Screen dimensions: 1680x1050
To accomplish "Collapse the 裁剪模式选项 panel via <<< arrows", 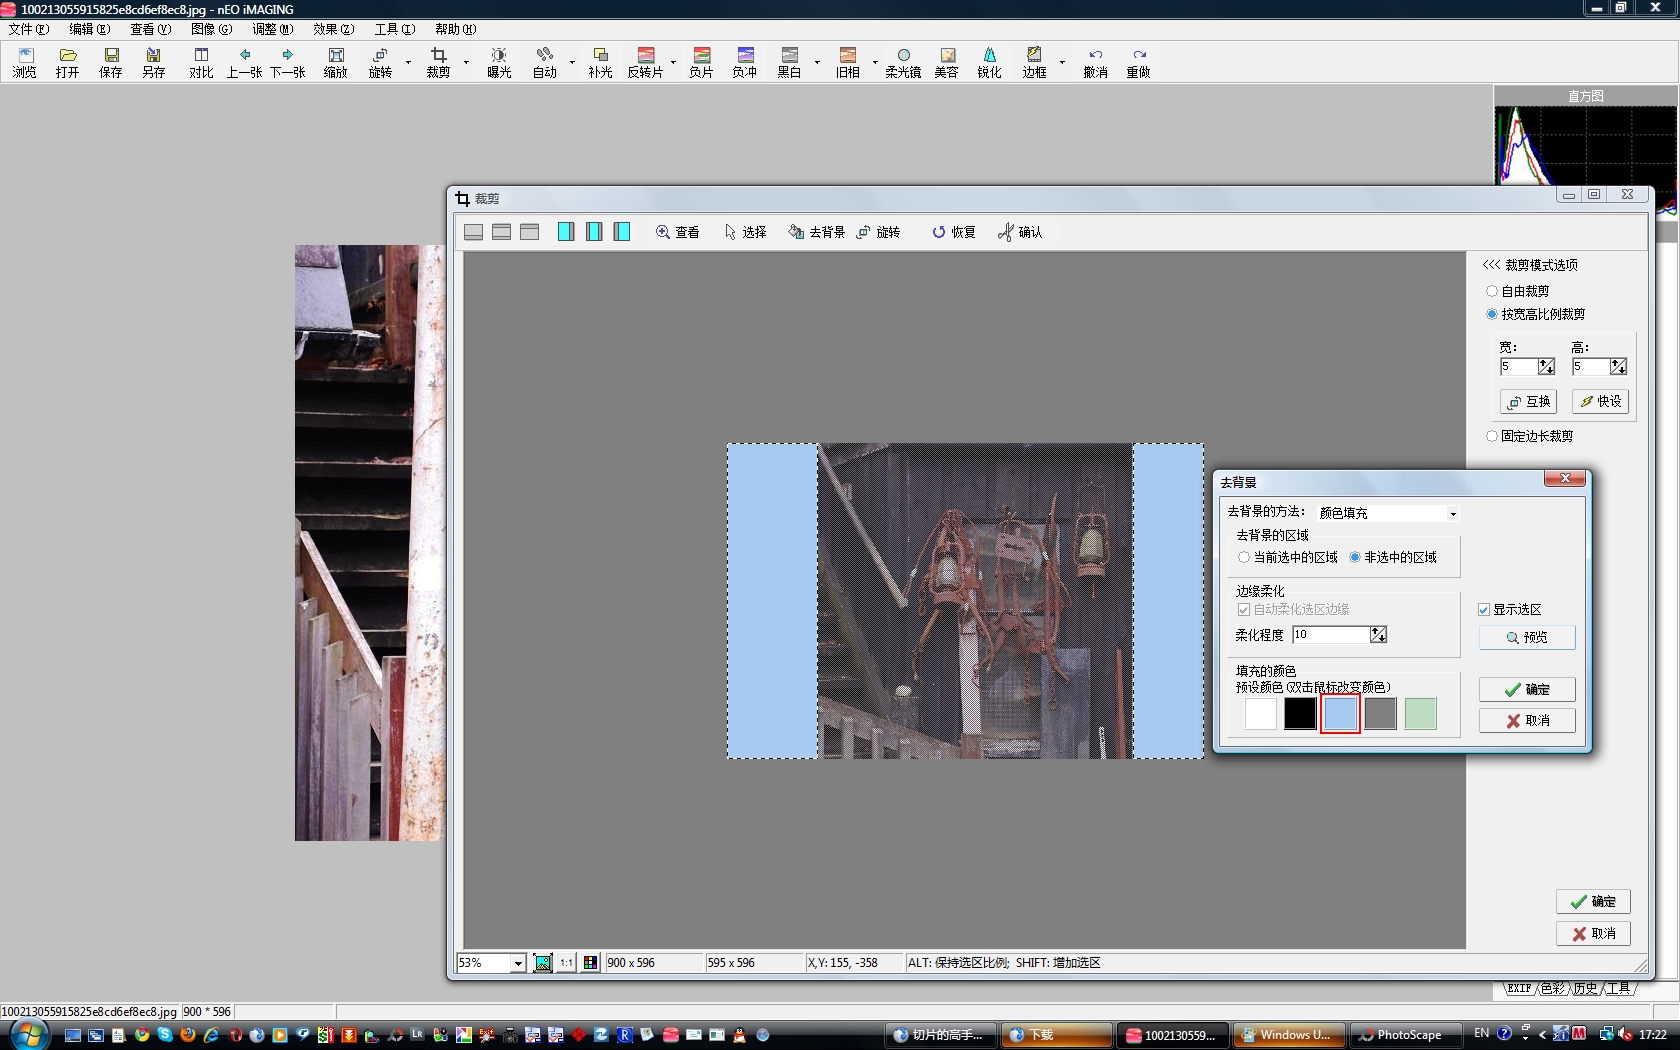I will pyautogui.click(x=1491, y=265).
